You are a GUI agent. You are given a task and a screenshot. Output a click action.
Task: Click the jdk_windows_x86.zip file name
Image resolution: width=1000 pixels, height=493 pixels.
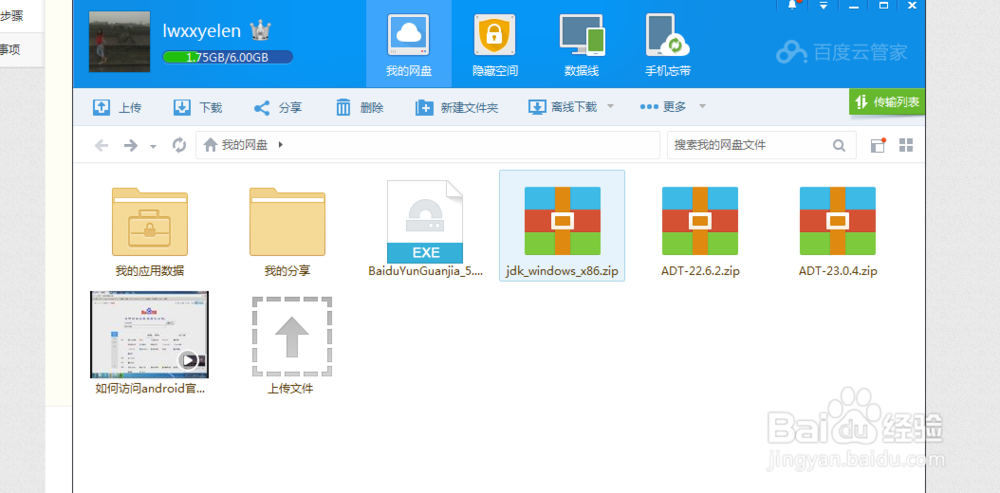pyautogui.click(x=562, y=271)
